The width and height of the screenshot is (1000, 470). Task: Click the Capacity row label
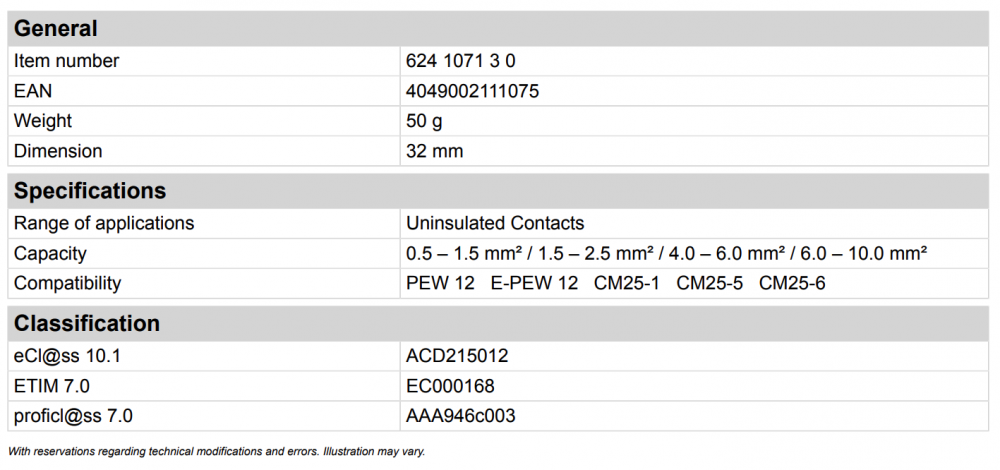coord(50,253)
